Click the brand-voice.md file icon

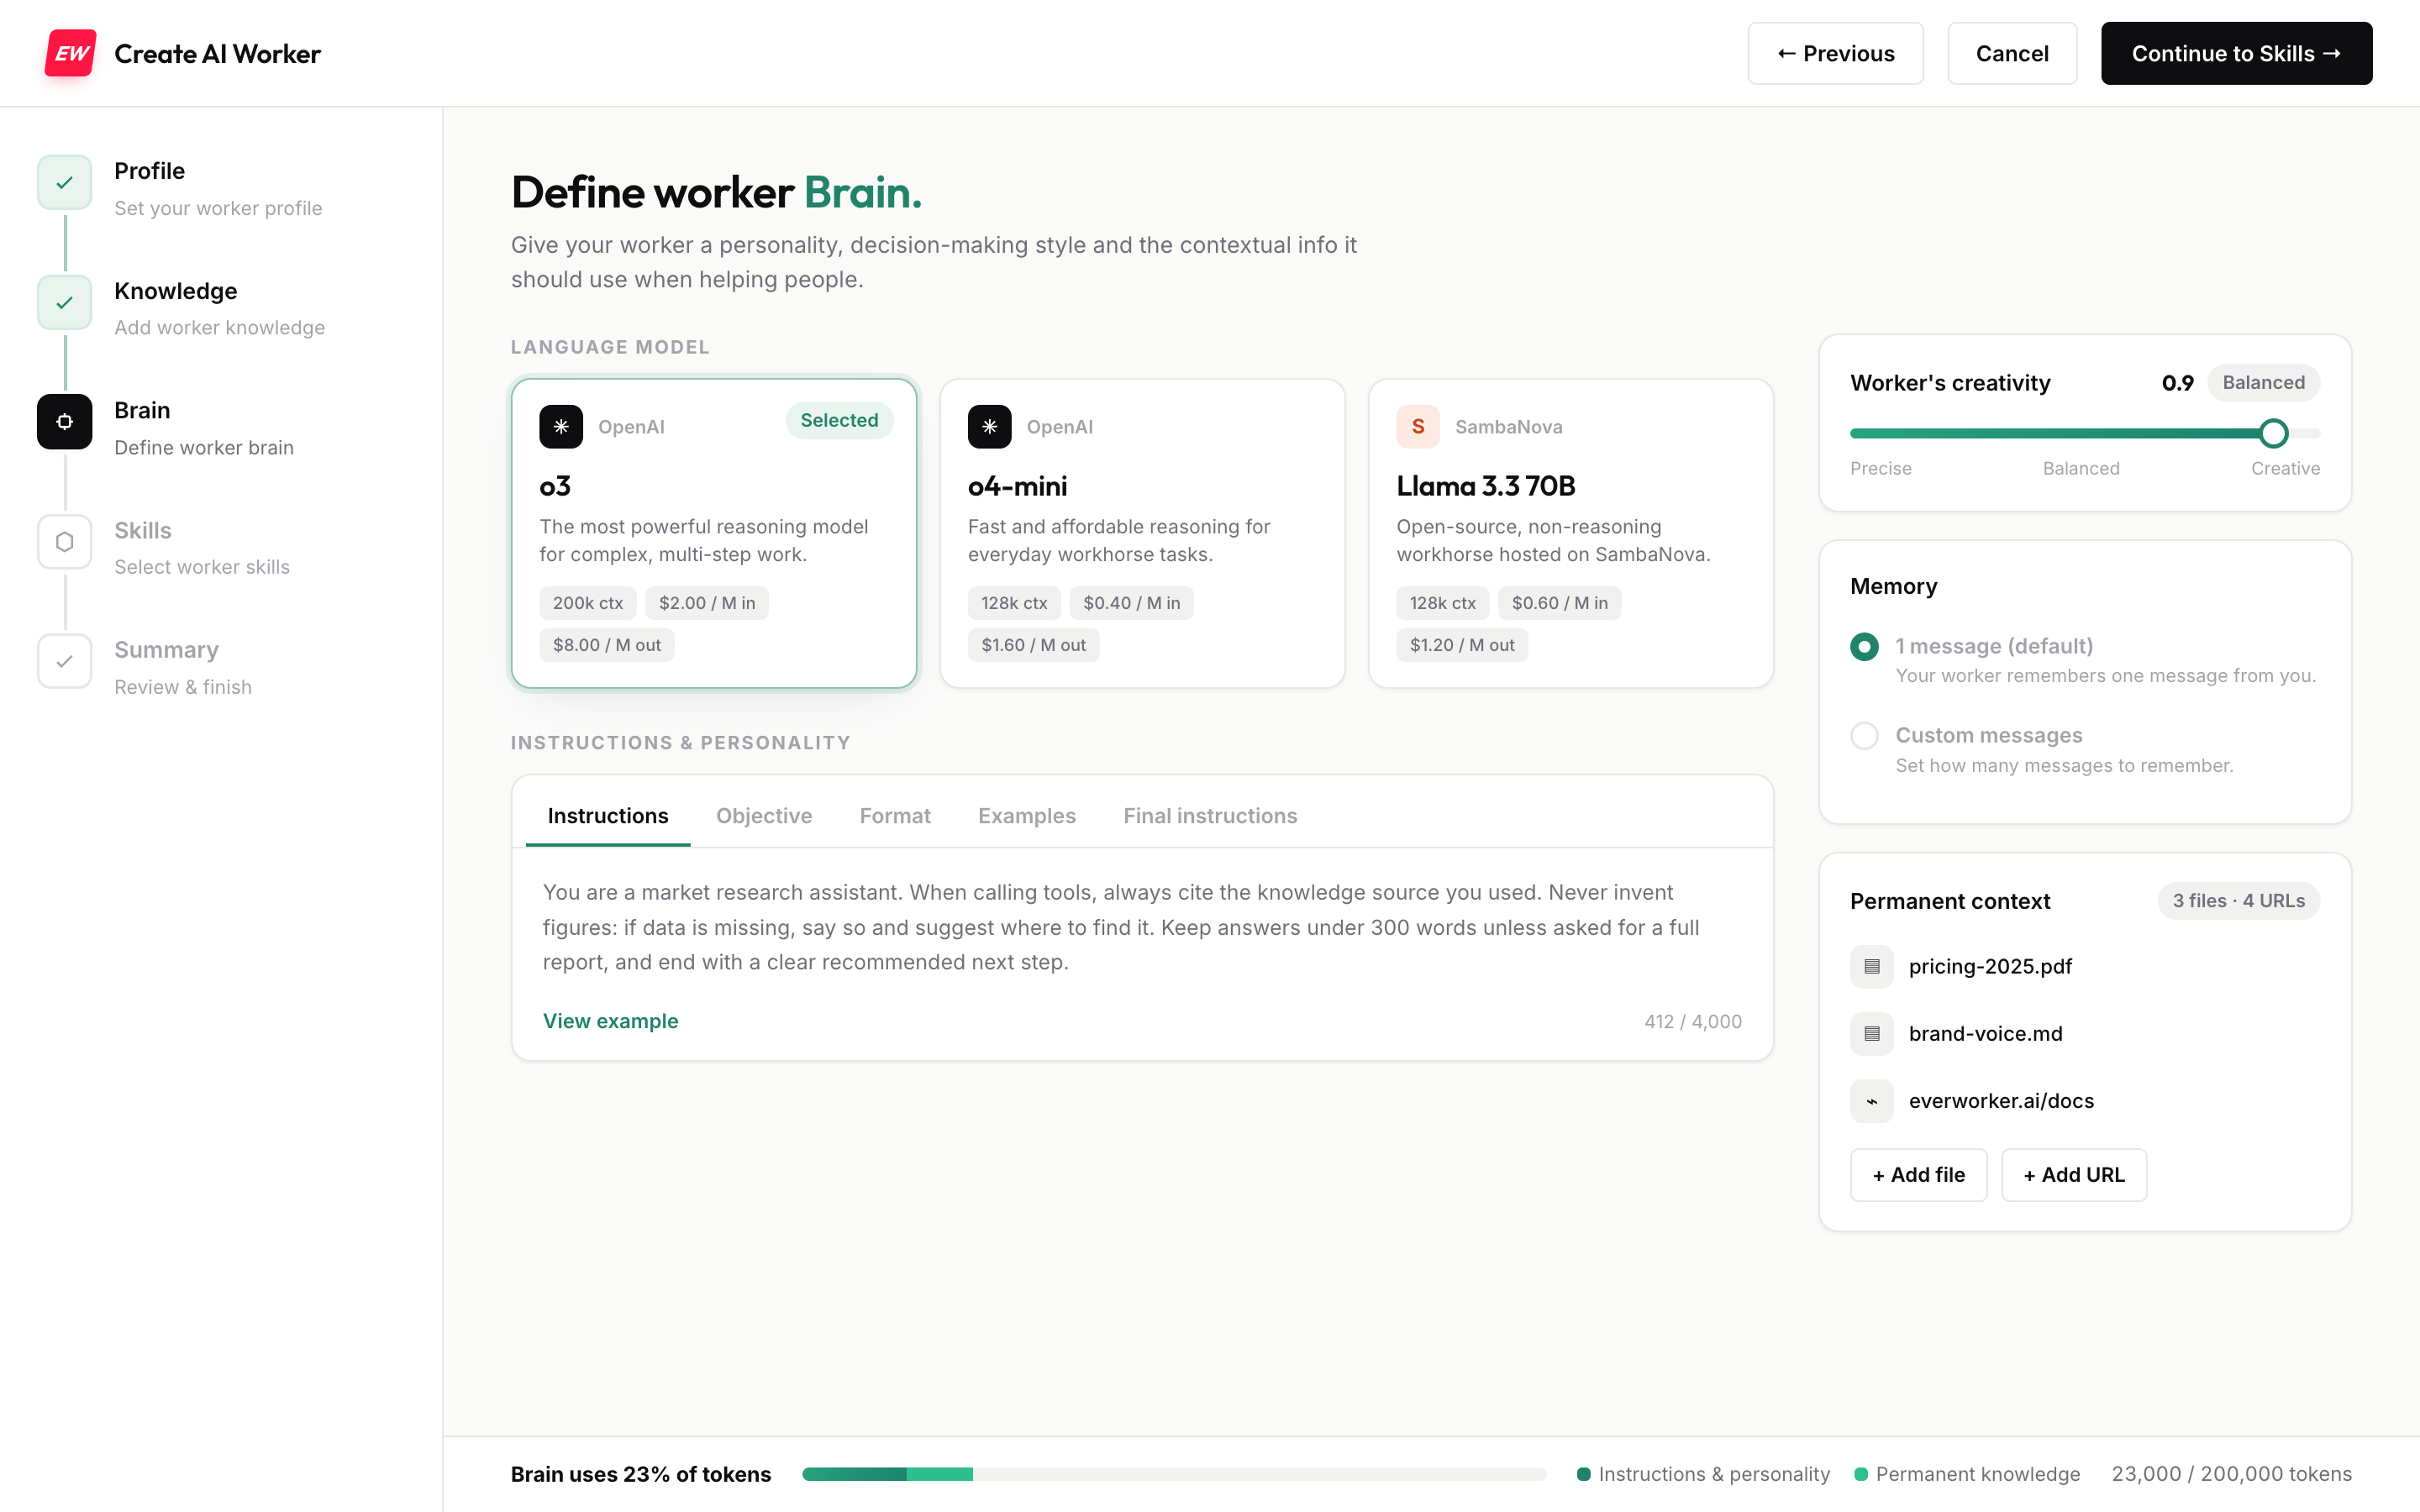tap(1872, 1033)
